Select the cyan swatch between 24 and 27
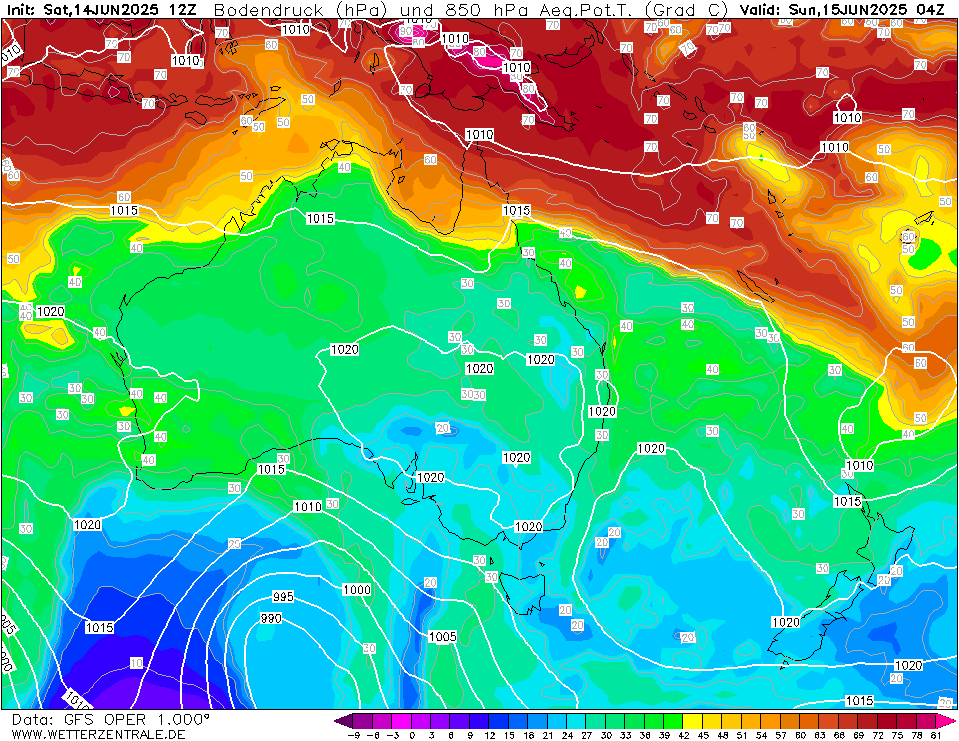Image resolution: width=959 pixels, height=741 pixels. click(577, 721)
